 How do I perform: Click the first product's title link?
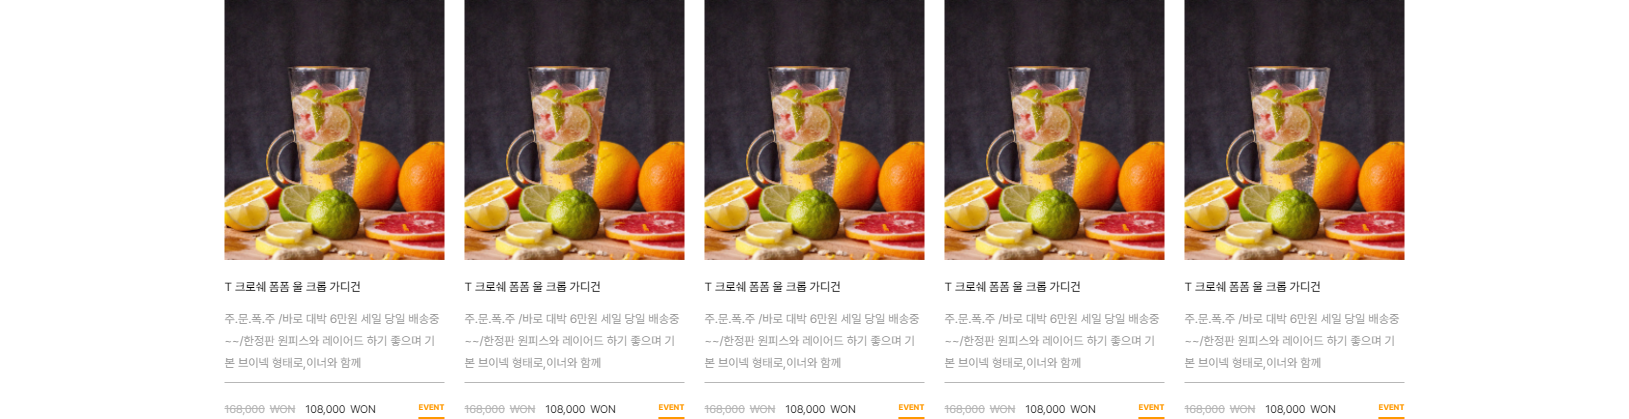(x=292, y=287)
